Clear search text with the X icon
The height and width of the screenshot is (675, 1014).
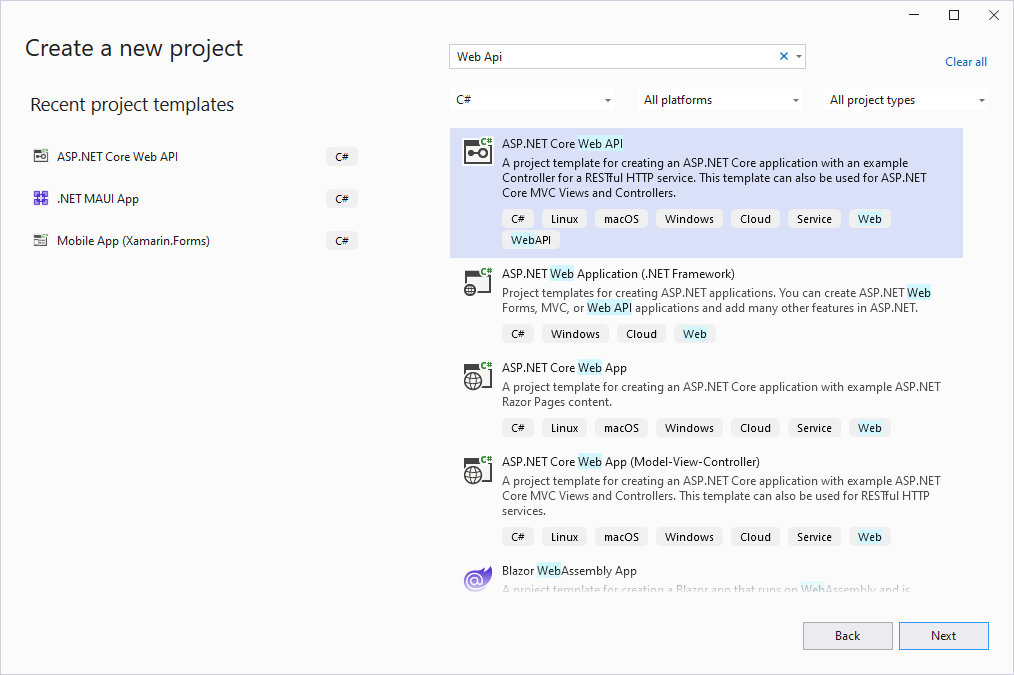[784, 57]
